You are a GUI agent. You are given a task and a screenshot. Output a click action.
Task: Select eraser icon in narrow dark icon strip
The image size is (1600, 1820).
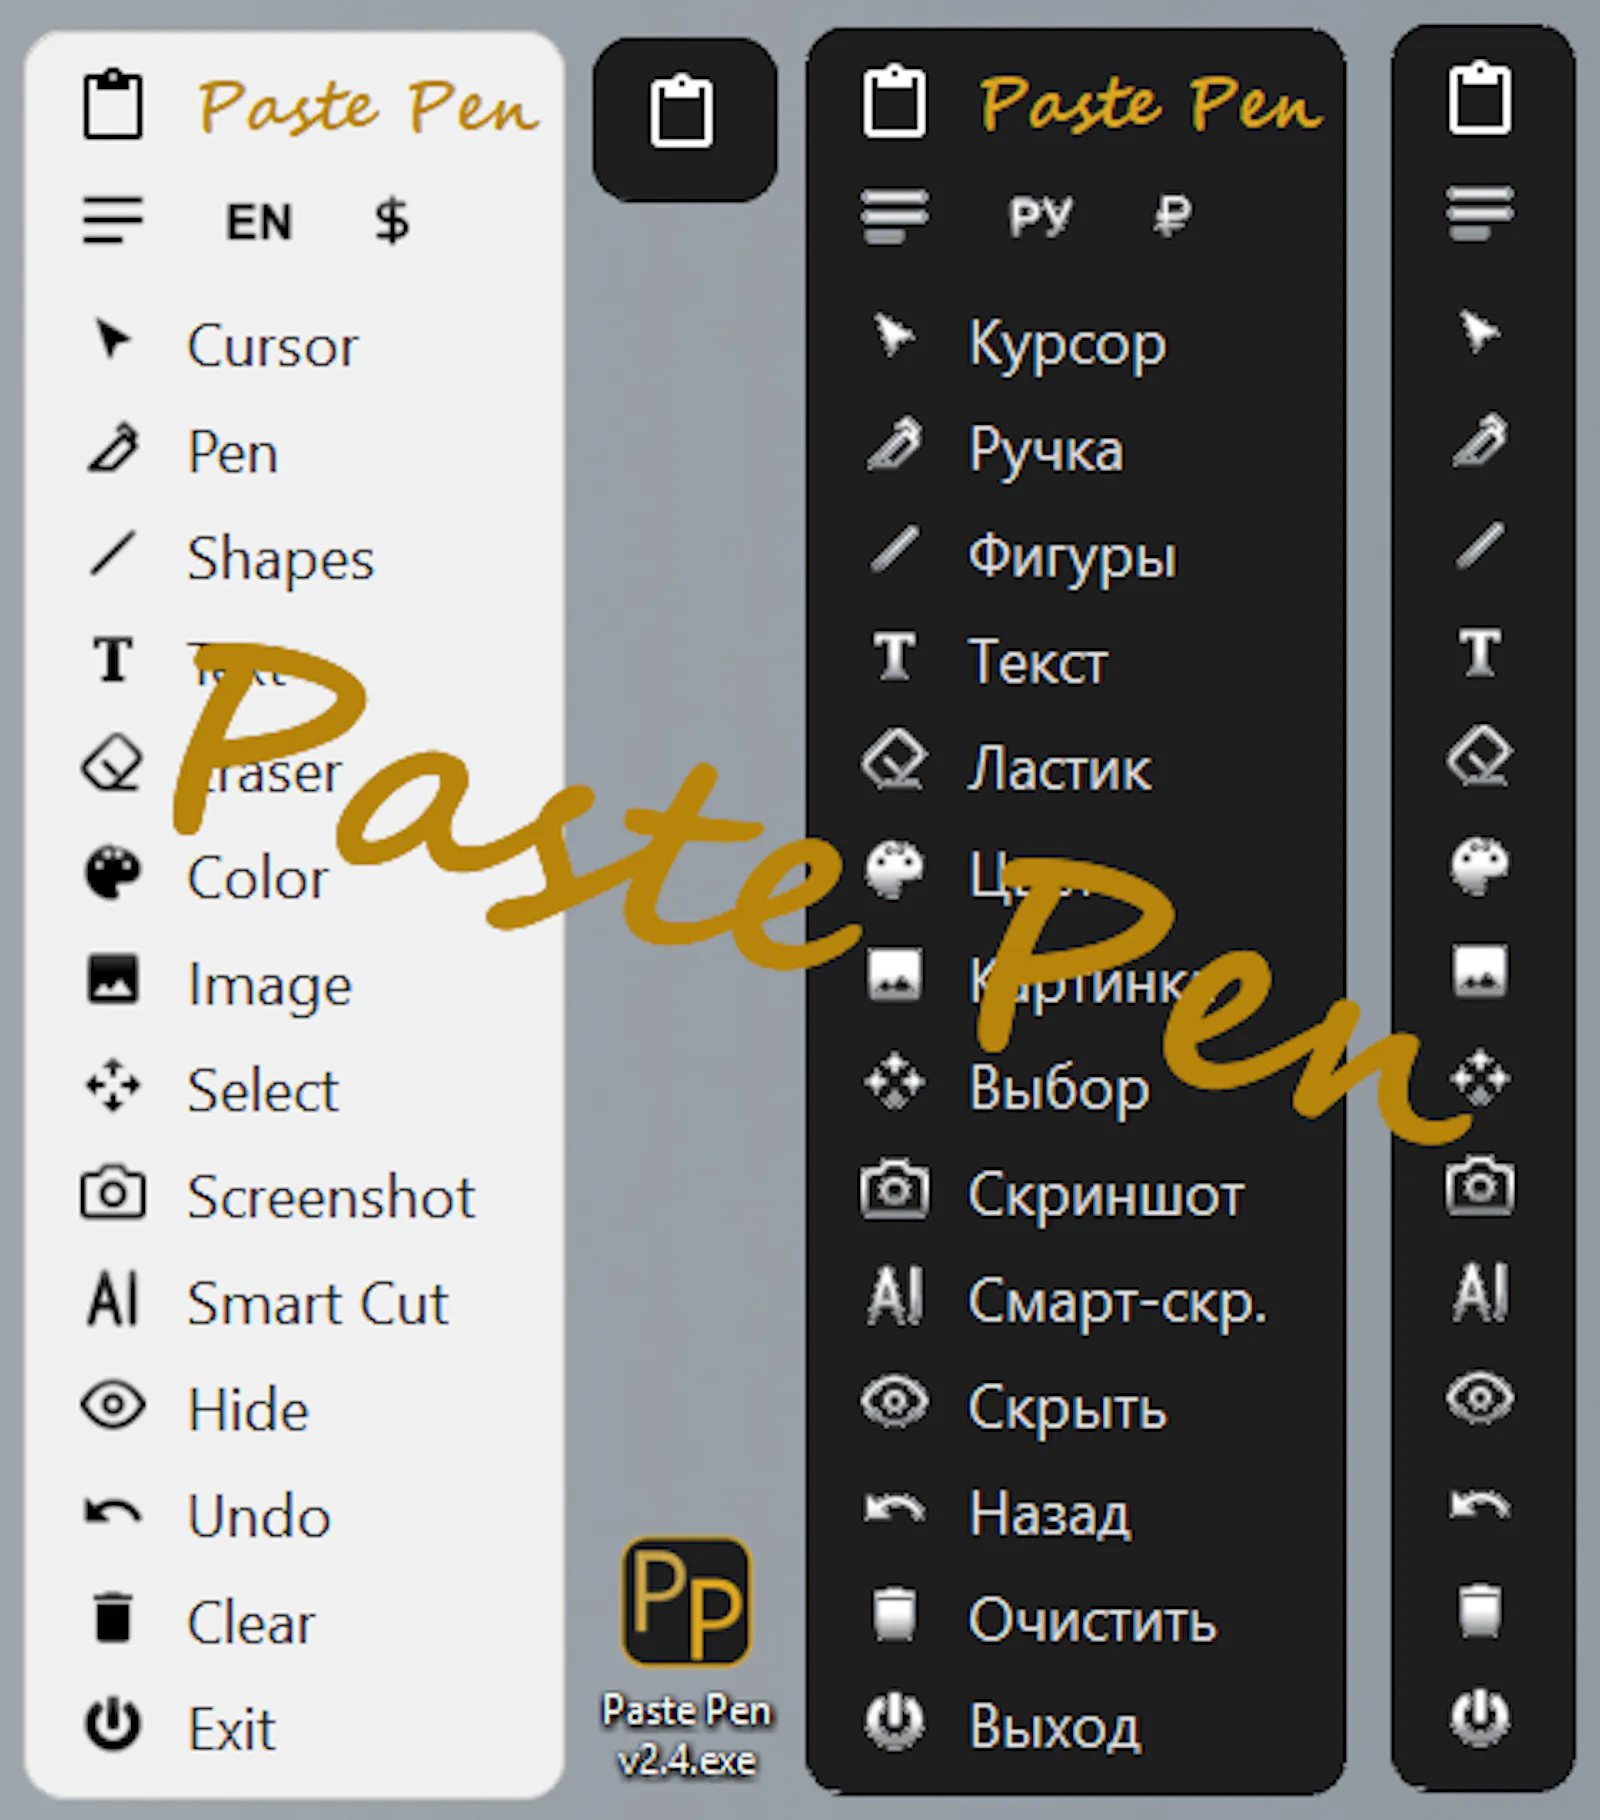pos(1480,757)
